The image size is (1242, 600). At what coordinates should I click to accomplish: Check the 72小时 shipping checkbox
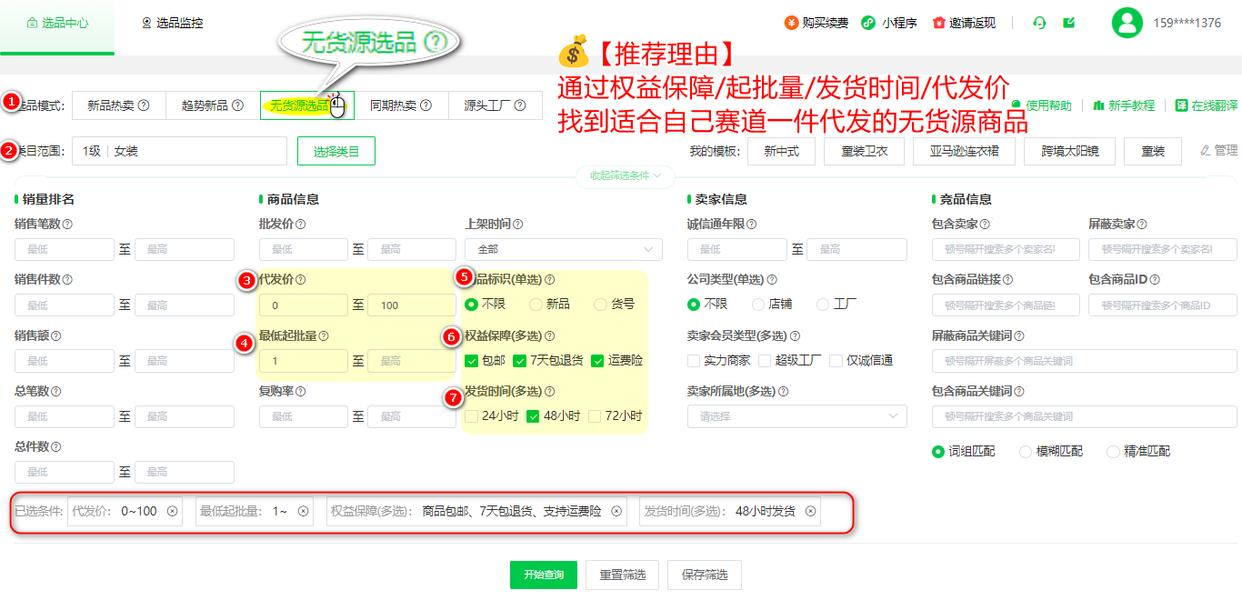point(595,416)
